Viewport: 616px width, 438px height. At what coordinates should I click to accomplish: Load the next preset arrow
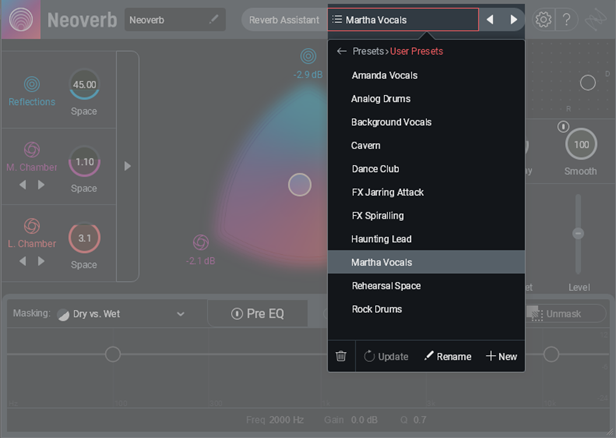pyautogui.click(x=513, y=19)
